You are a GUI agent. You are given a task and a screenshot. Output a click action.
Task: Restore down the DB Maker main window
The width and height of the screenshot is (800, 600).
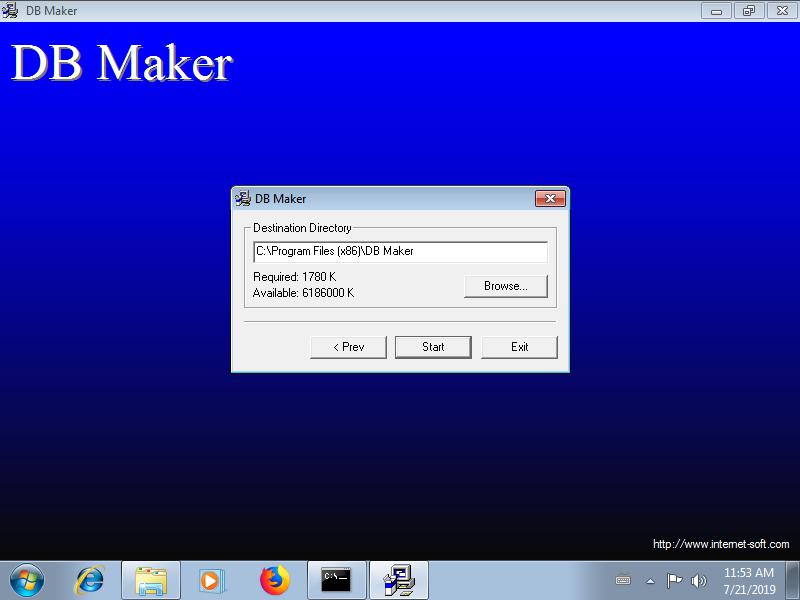click(749, 10)
